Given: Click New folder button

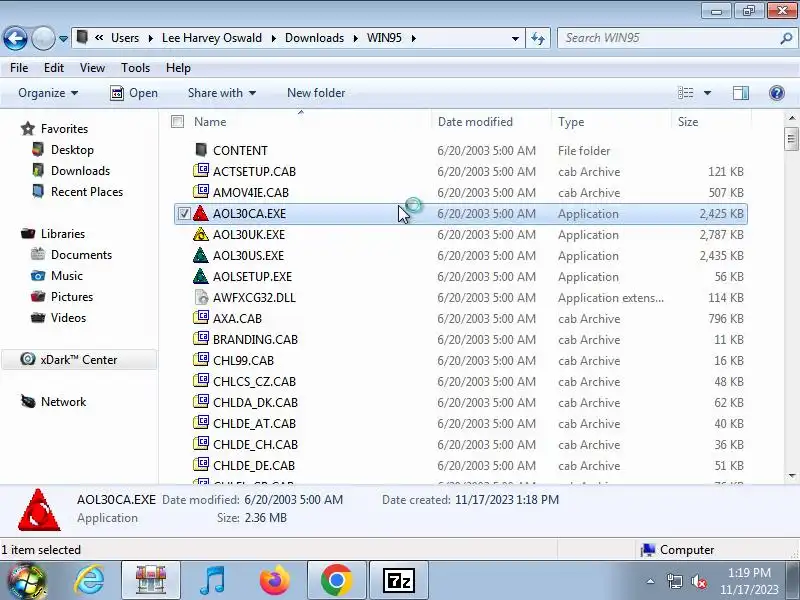Looking at the screenshot, I should pyautogui.click(x=316, y=93).
